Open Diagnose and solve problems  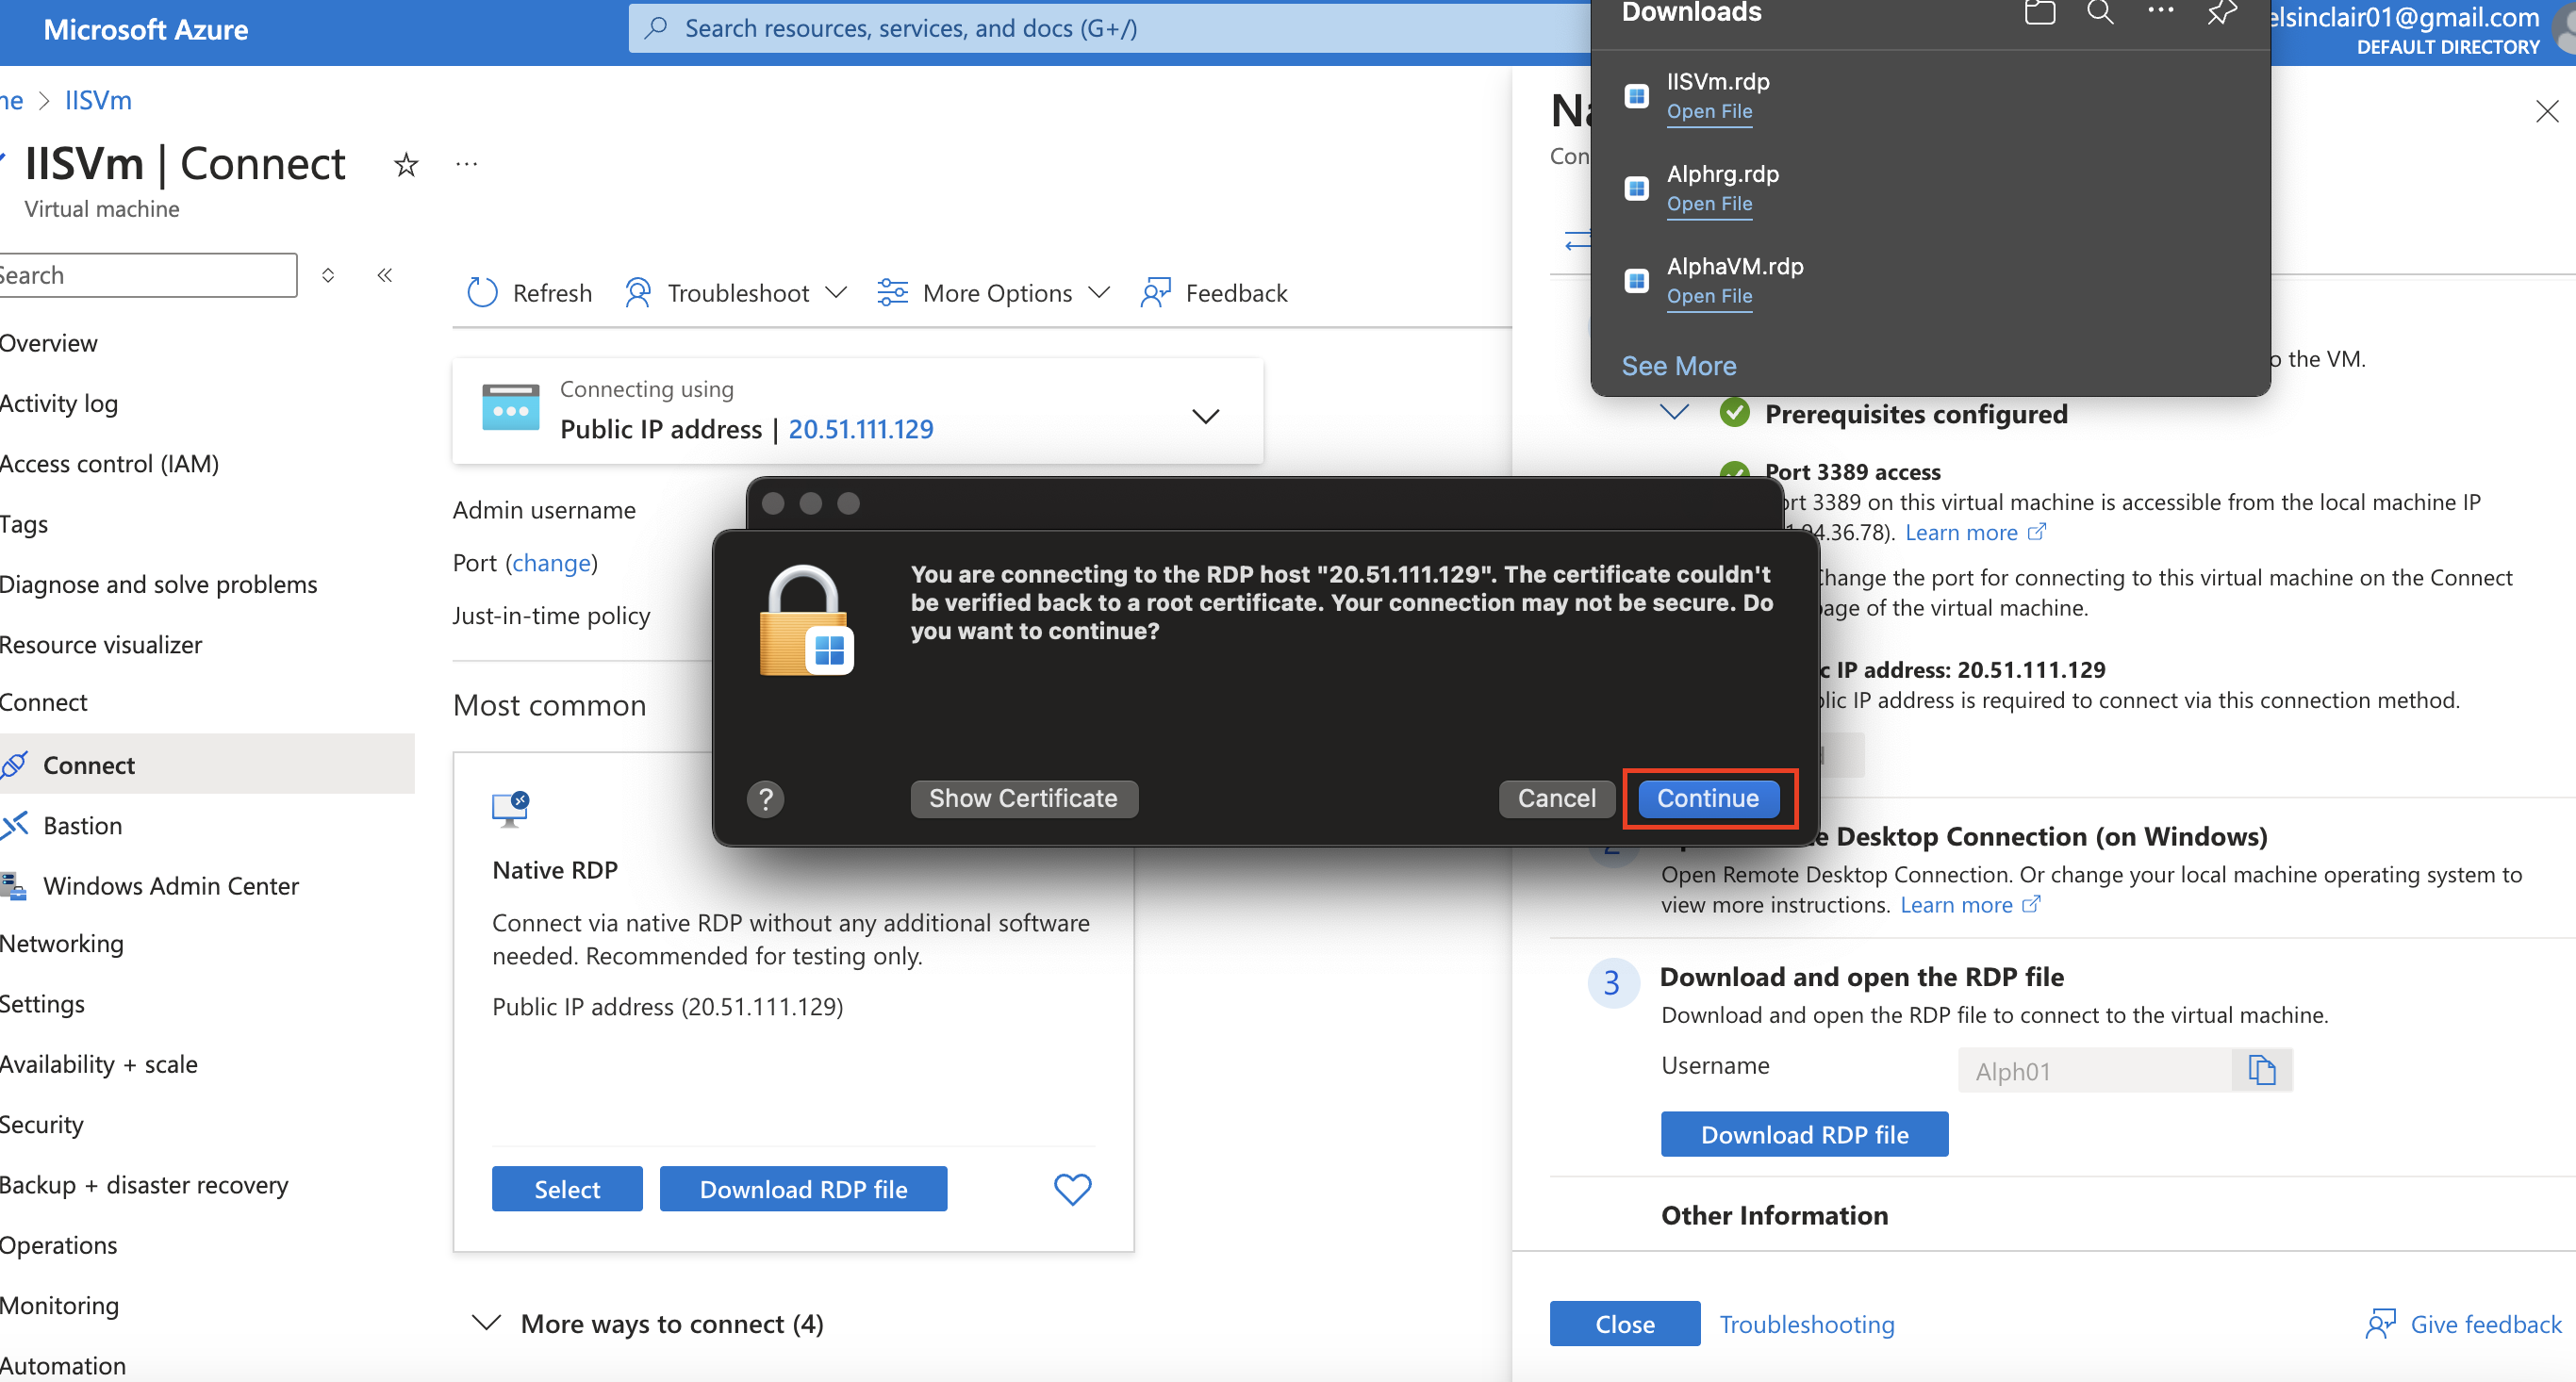(x=158, y=584)
